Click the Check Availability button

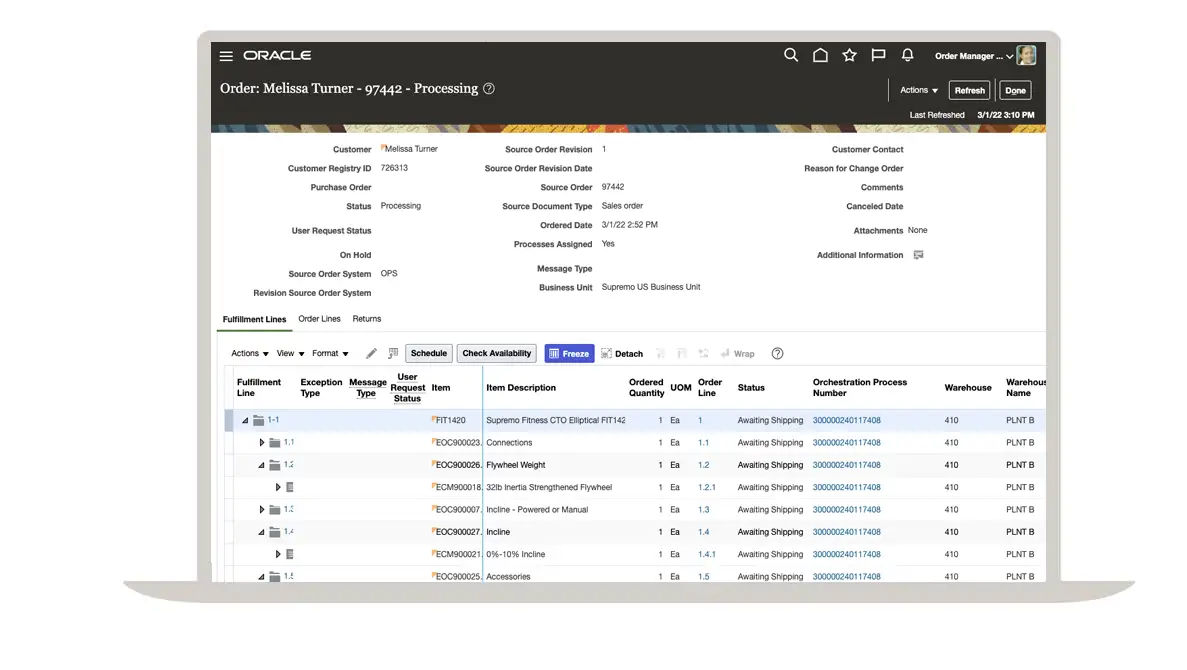pos(496,354)
